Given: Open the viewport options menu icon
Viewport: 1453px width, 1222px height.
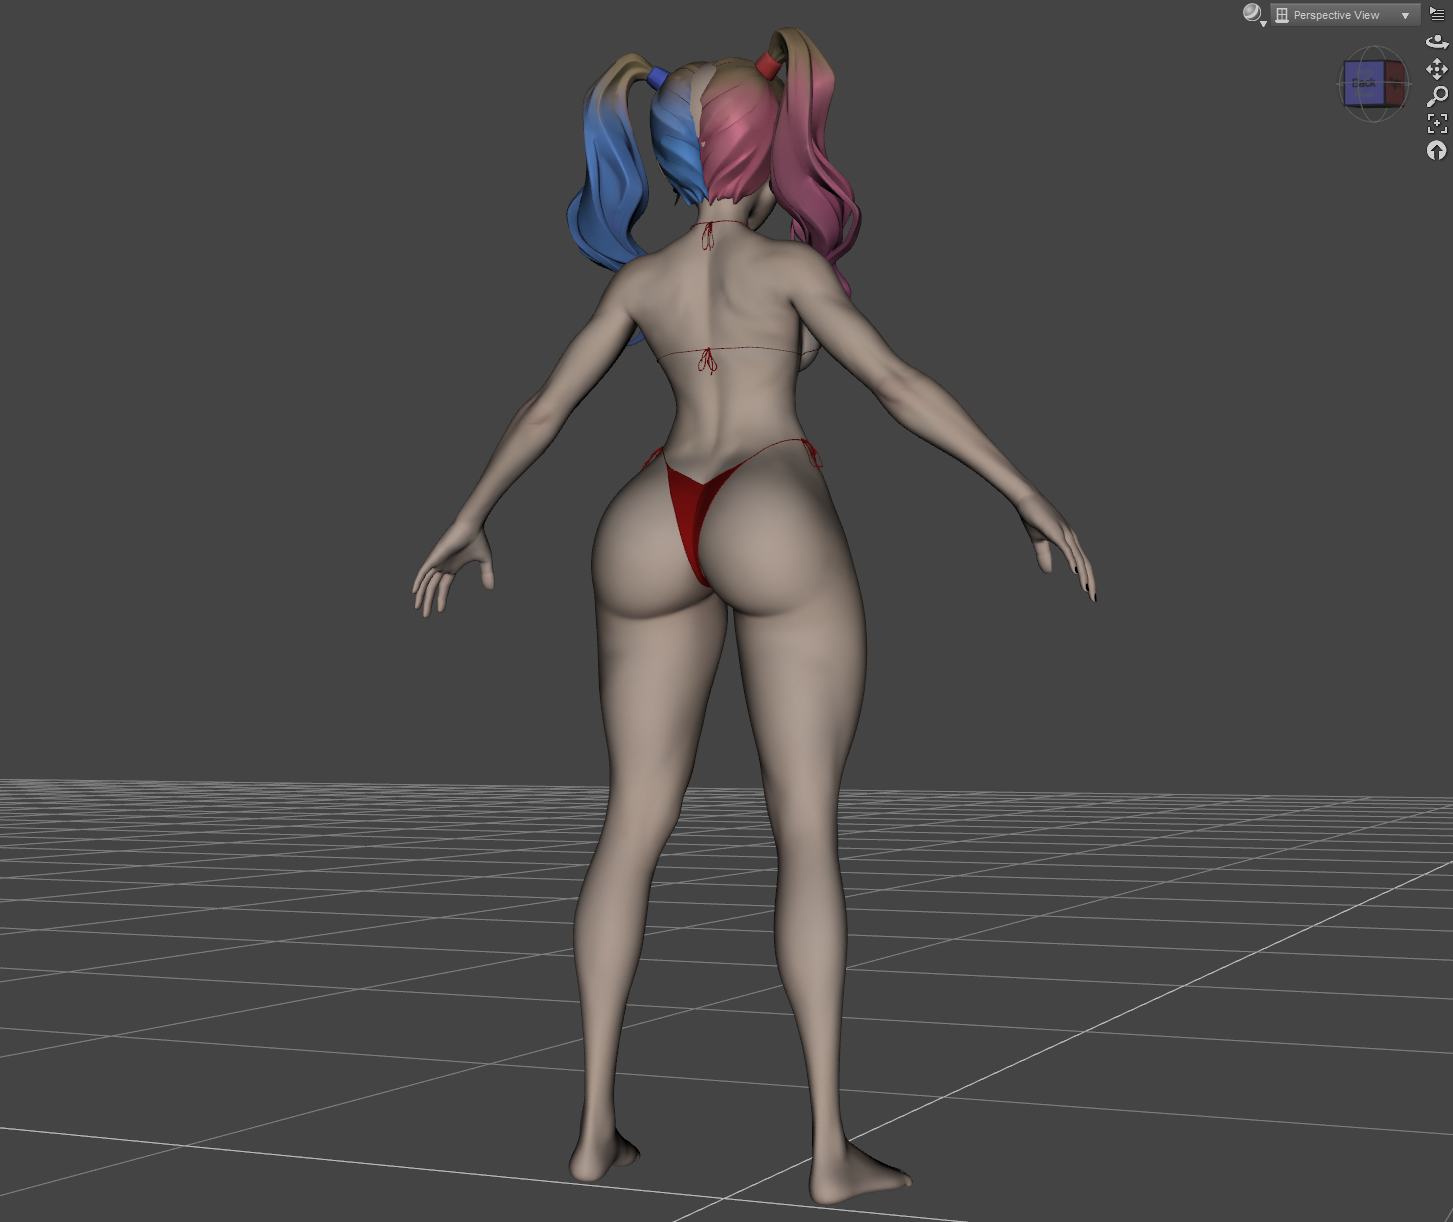Looking at the screenshot, I should point(1437,14).
